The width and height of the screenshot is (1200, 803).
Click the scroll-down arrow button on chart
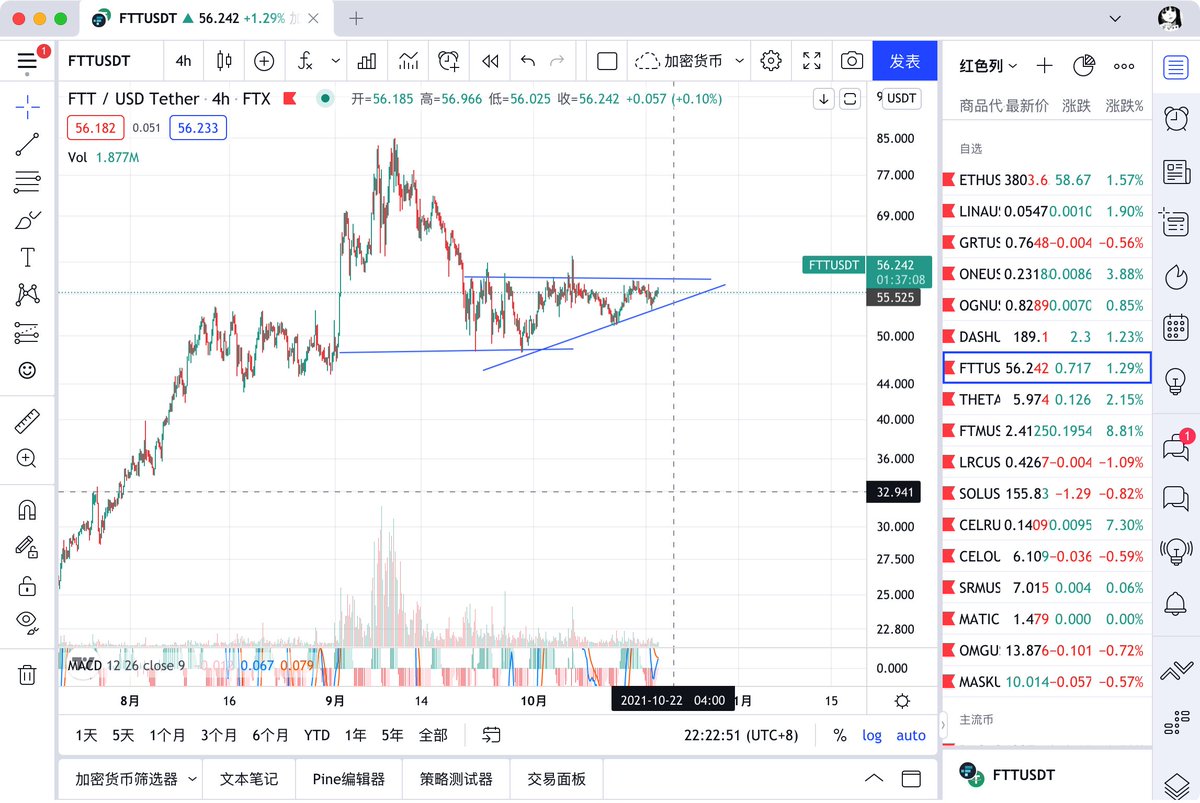click(x=823, y=98)
